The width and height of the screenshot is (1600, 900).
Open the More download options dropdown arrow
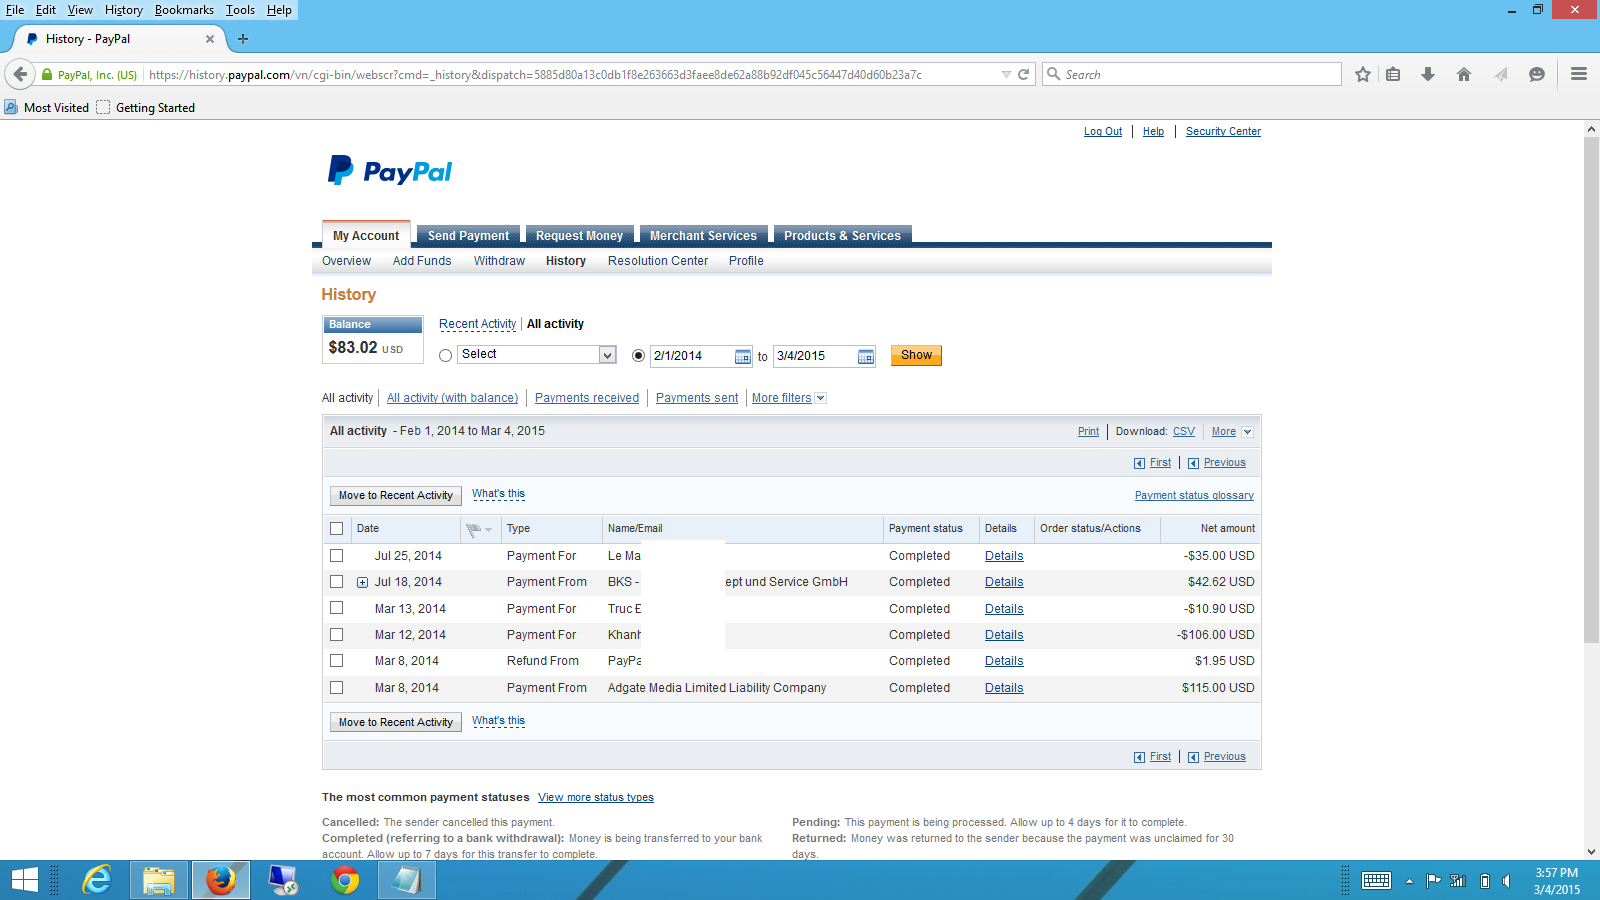pyautogui.click(x=1247, y=432)
